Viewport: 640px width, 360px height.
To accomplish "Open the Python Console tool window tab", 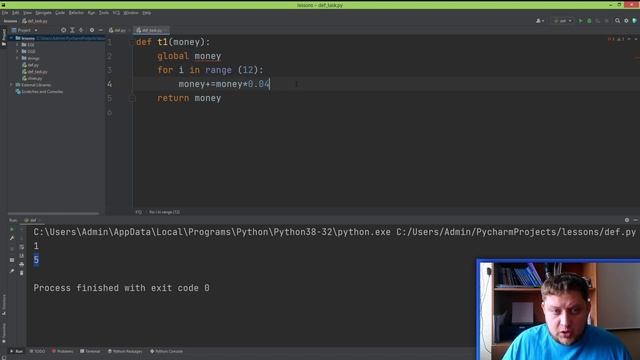I will [167, 351].
